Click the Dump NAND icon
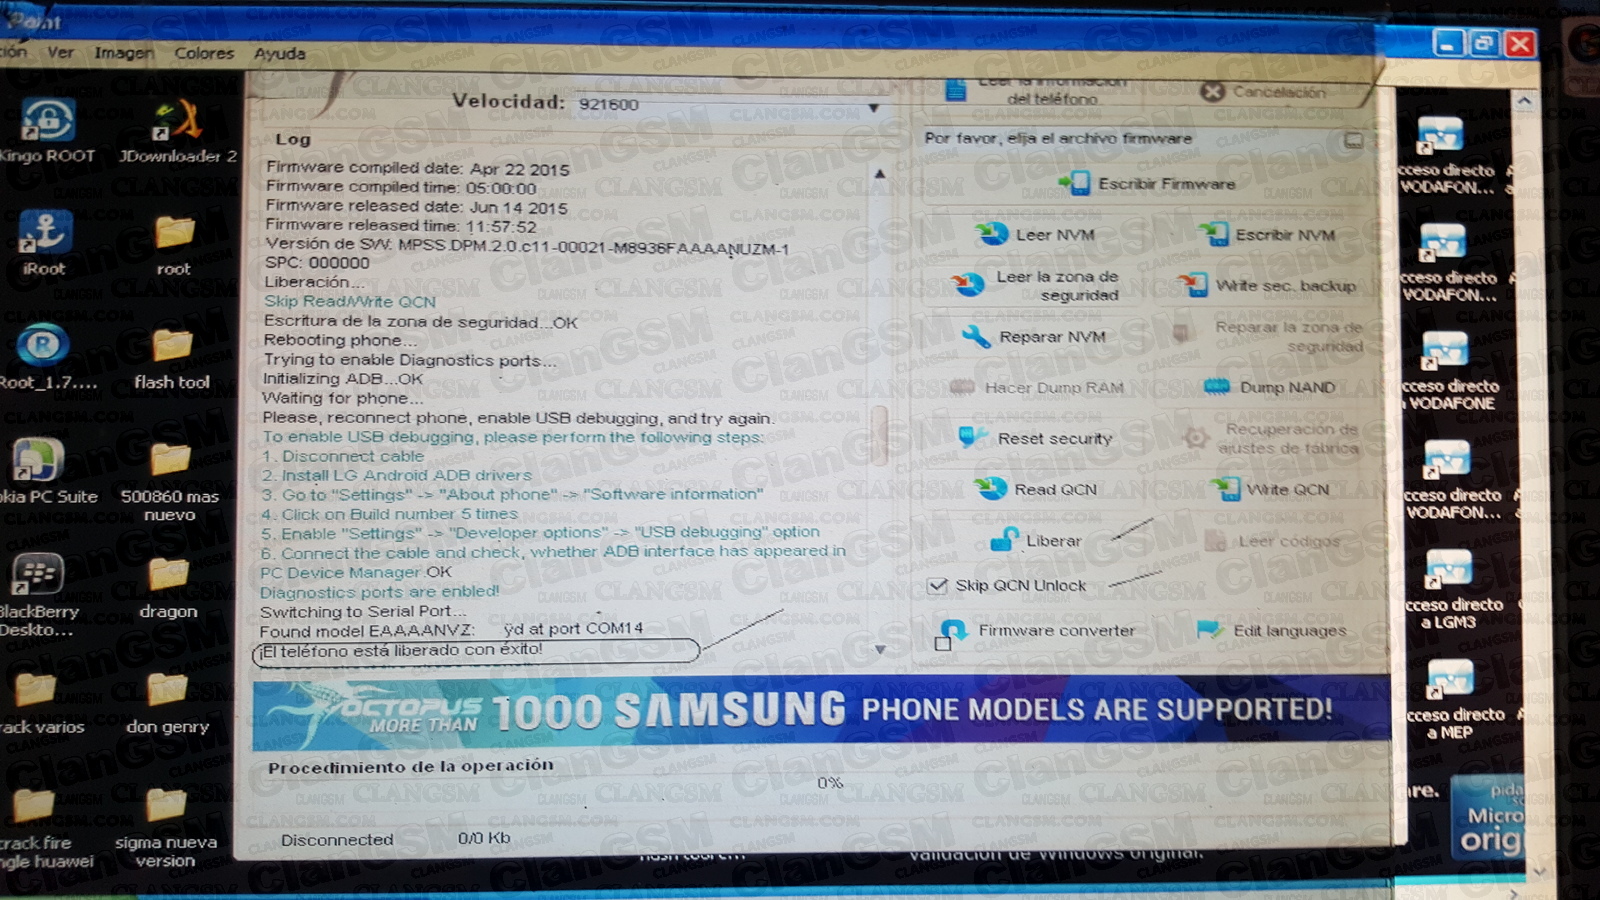Image resolution: width=1600 pixels, height=900 pixels. click(1217, 387)
